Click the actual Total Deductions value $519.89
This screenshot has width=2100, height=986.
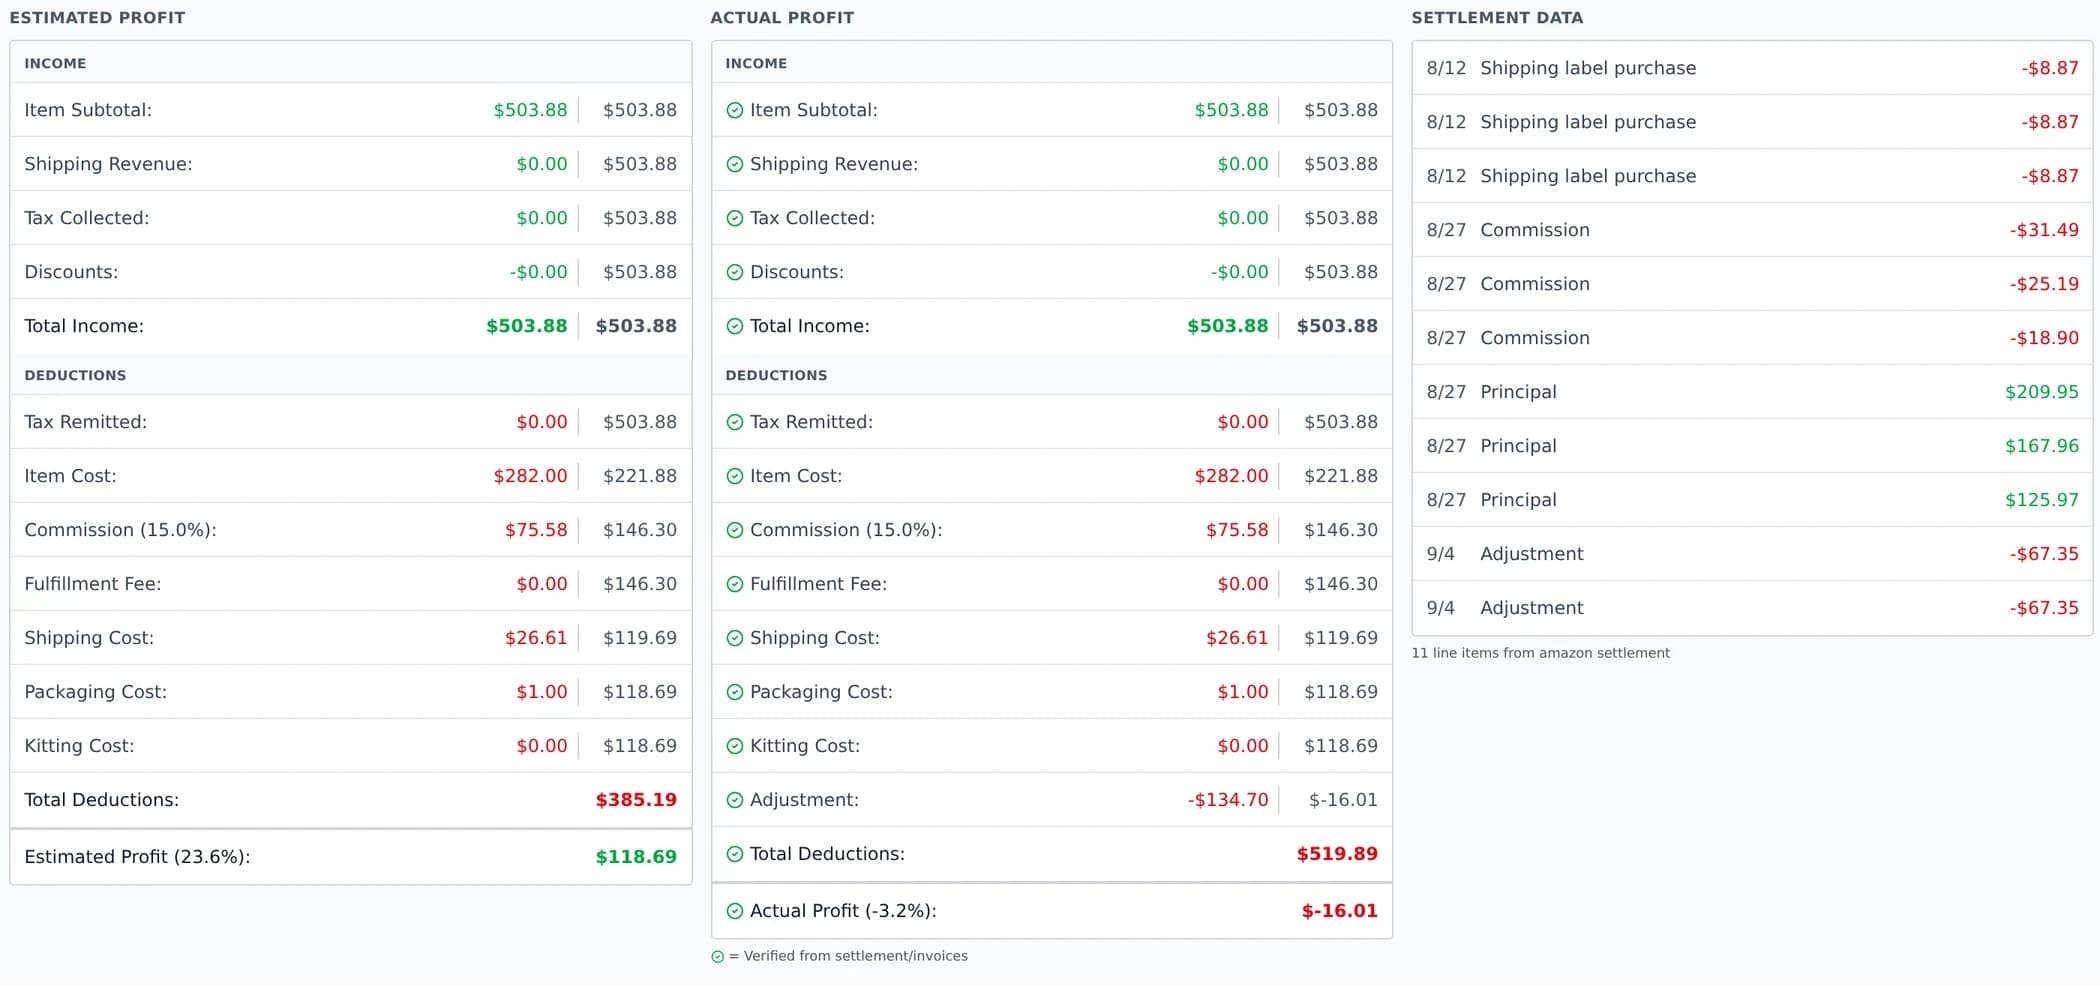1337,854
